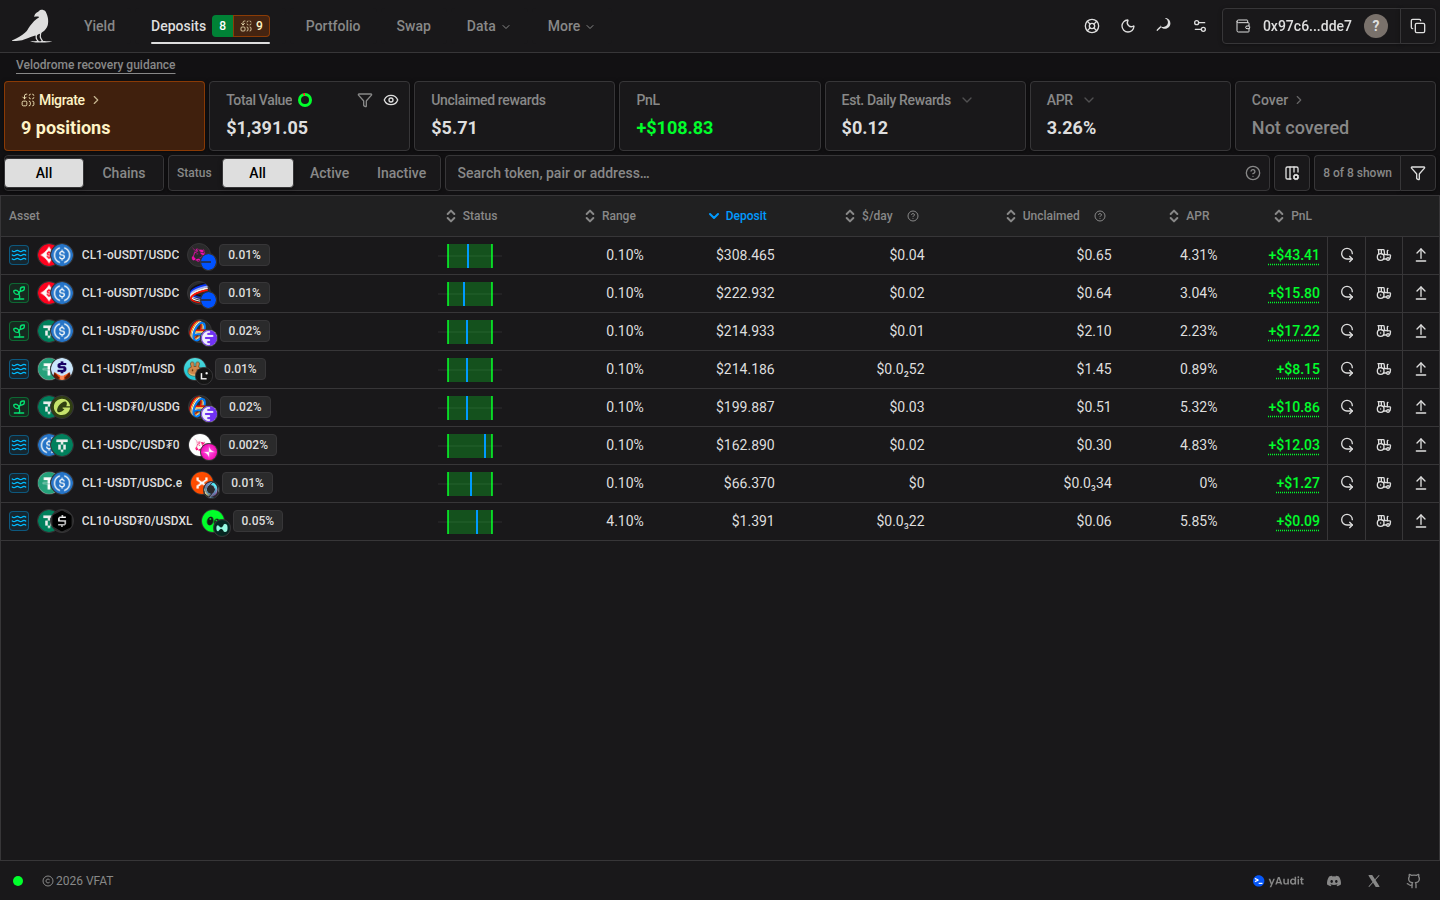Screen dimensions: 1440x900
Task: Toggle Total Value visibility eye icon
Action: pyautogui.click(x=391, y=100)
